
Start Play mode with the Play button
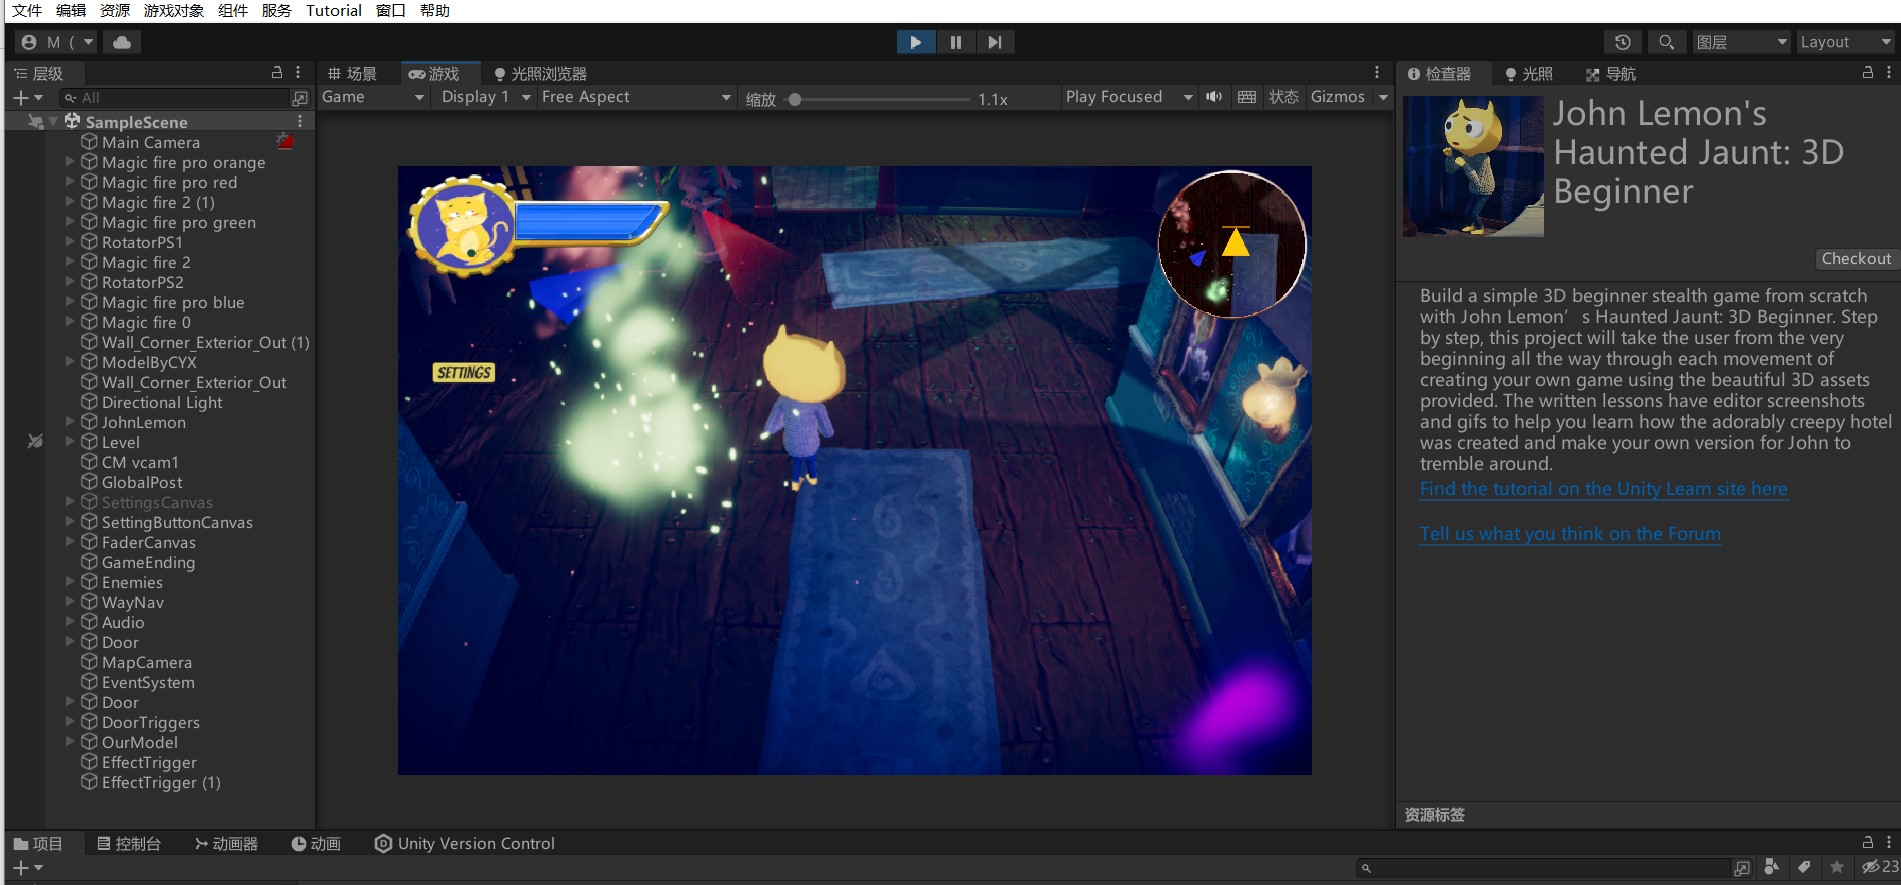[x=915, y=42]
